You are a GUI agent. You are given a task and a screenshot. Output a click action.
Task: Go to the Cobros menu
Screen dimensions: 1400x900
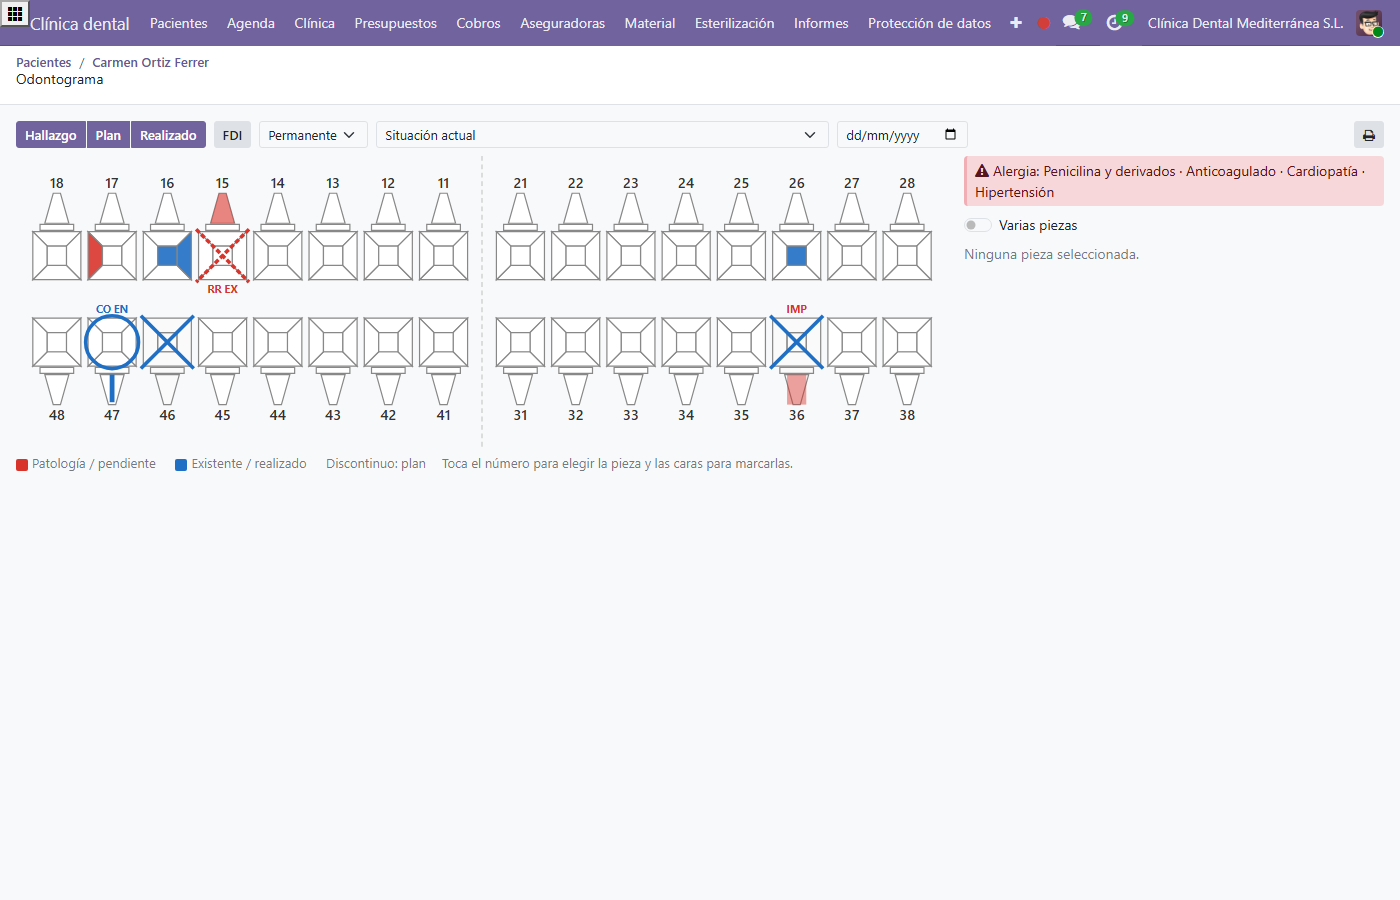pos(478,23)
